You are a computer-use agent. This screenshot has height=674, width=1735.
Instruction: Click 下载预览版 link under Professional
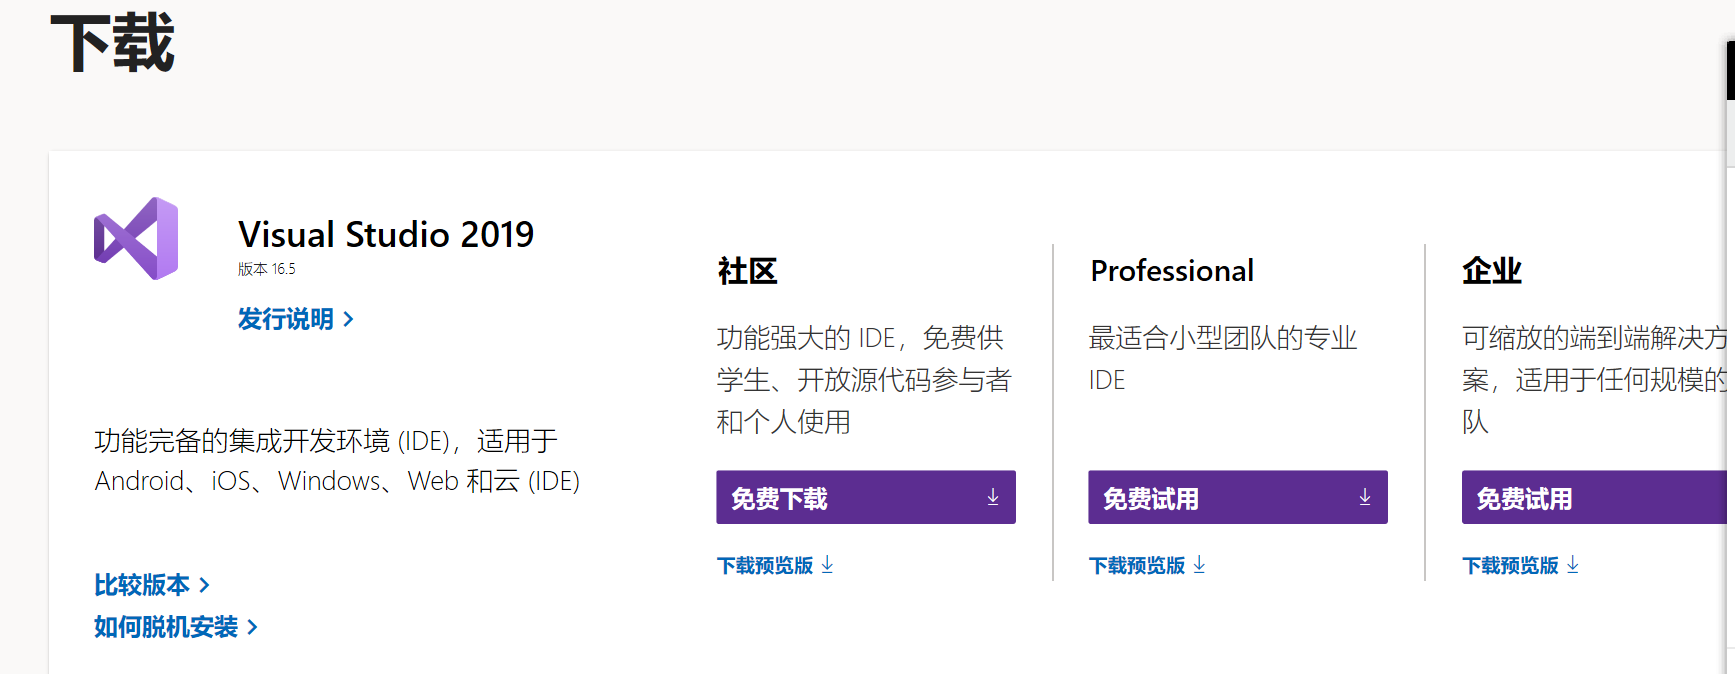click(1147, 565)
